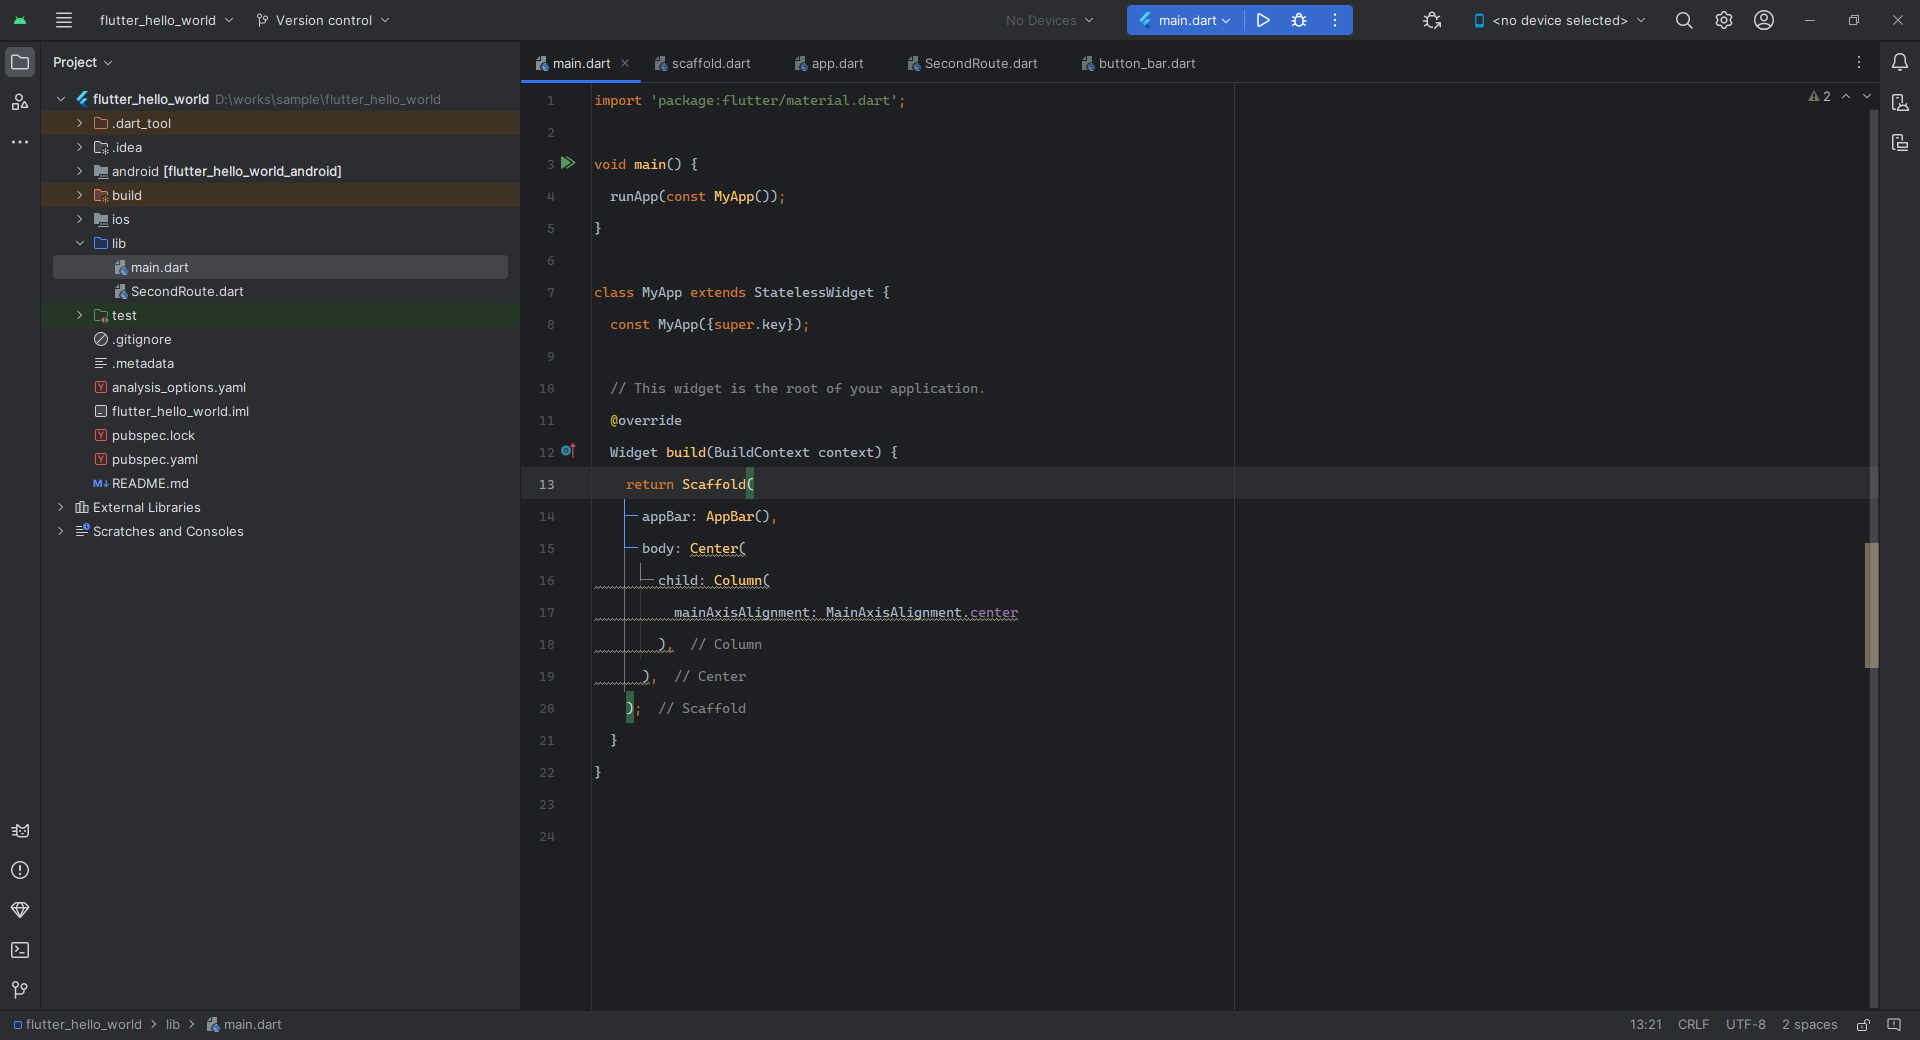Open the user account icon
The image size is (1920, 1040).
click(x=1764, y=20)
